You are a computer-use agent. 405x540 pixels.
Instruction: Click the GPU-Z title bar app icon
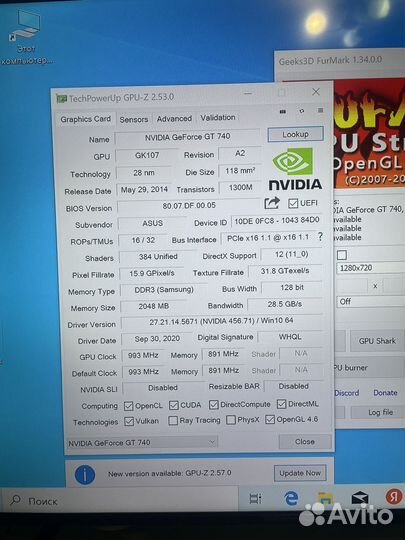coord(61,99)
